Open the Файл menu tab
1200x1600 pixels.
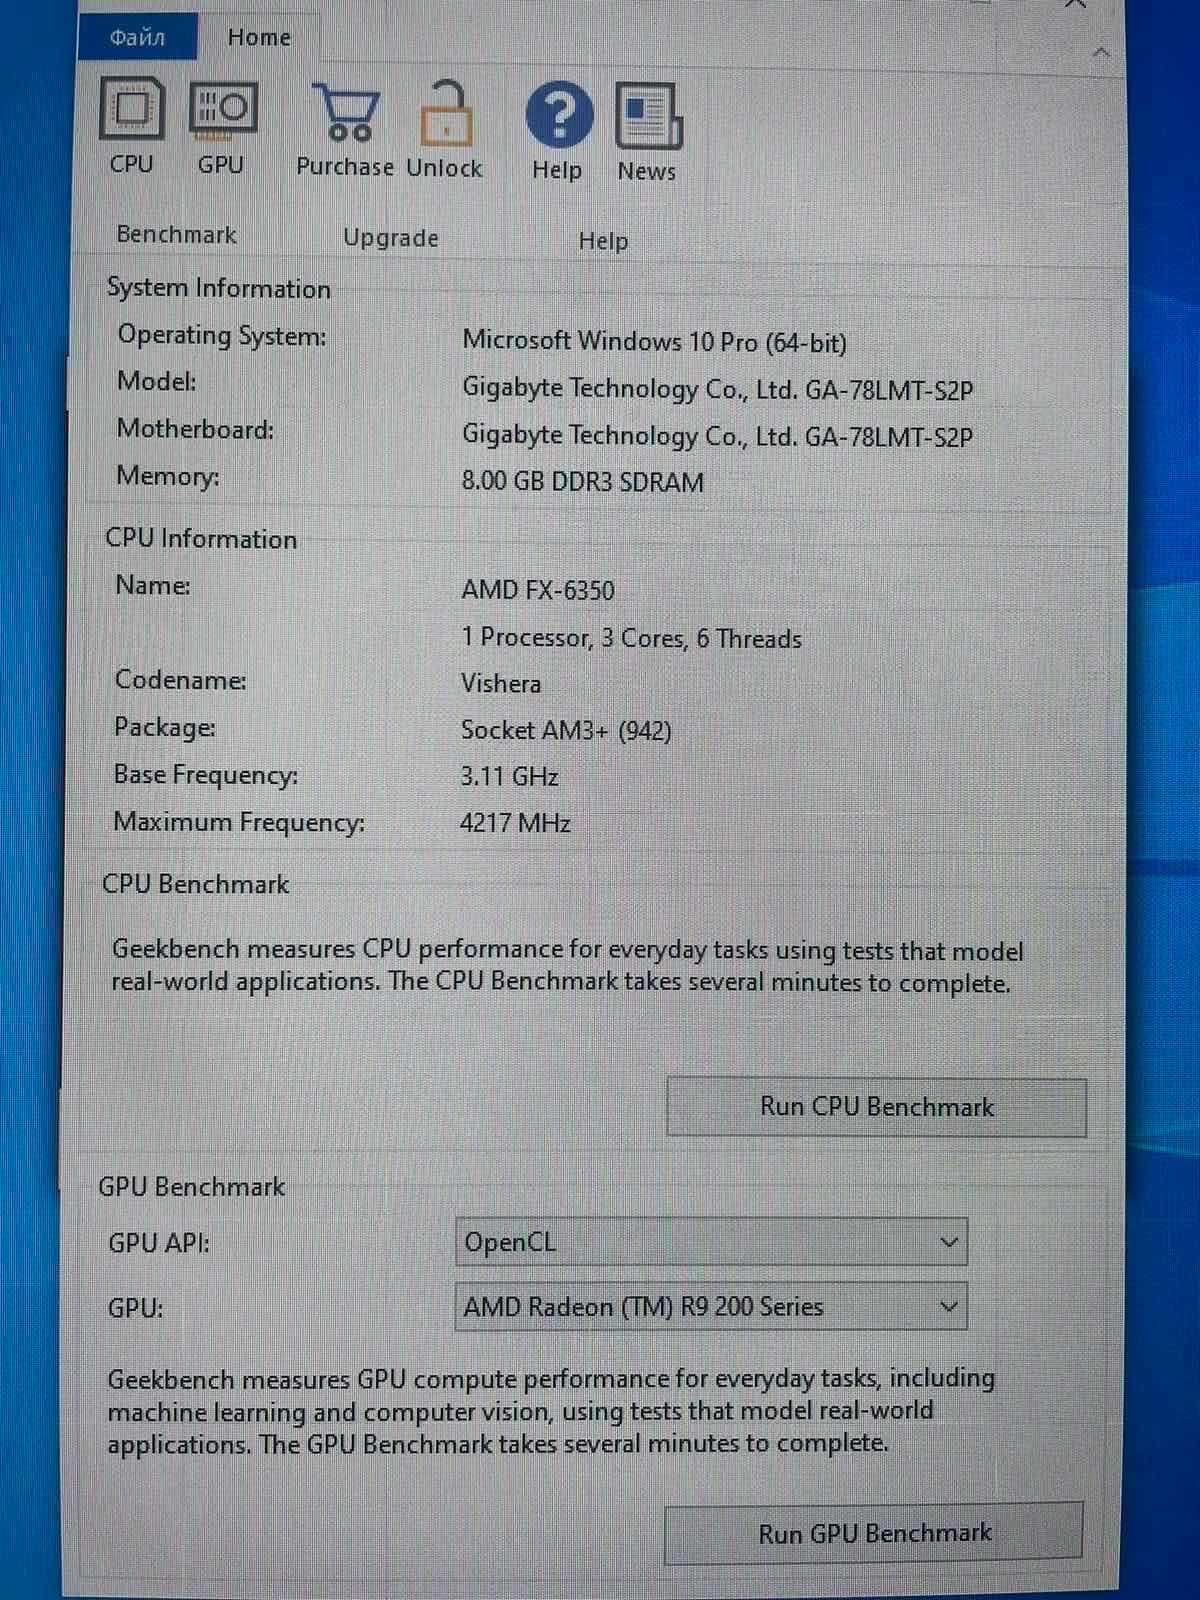(137, 38)
